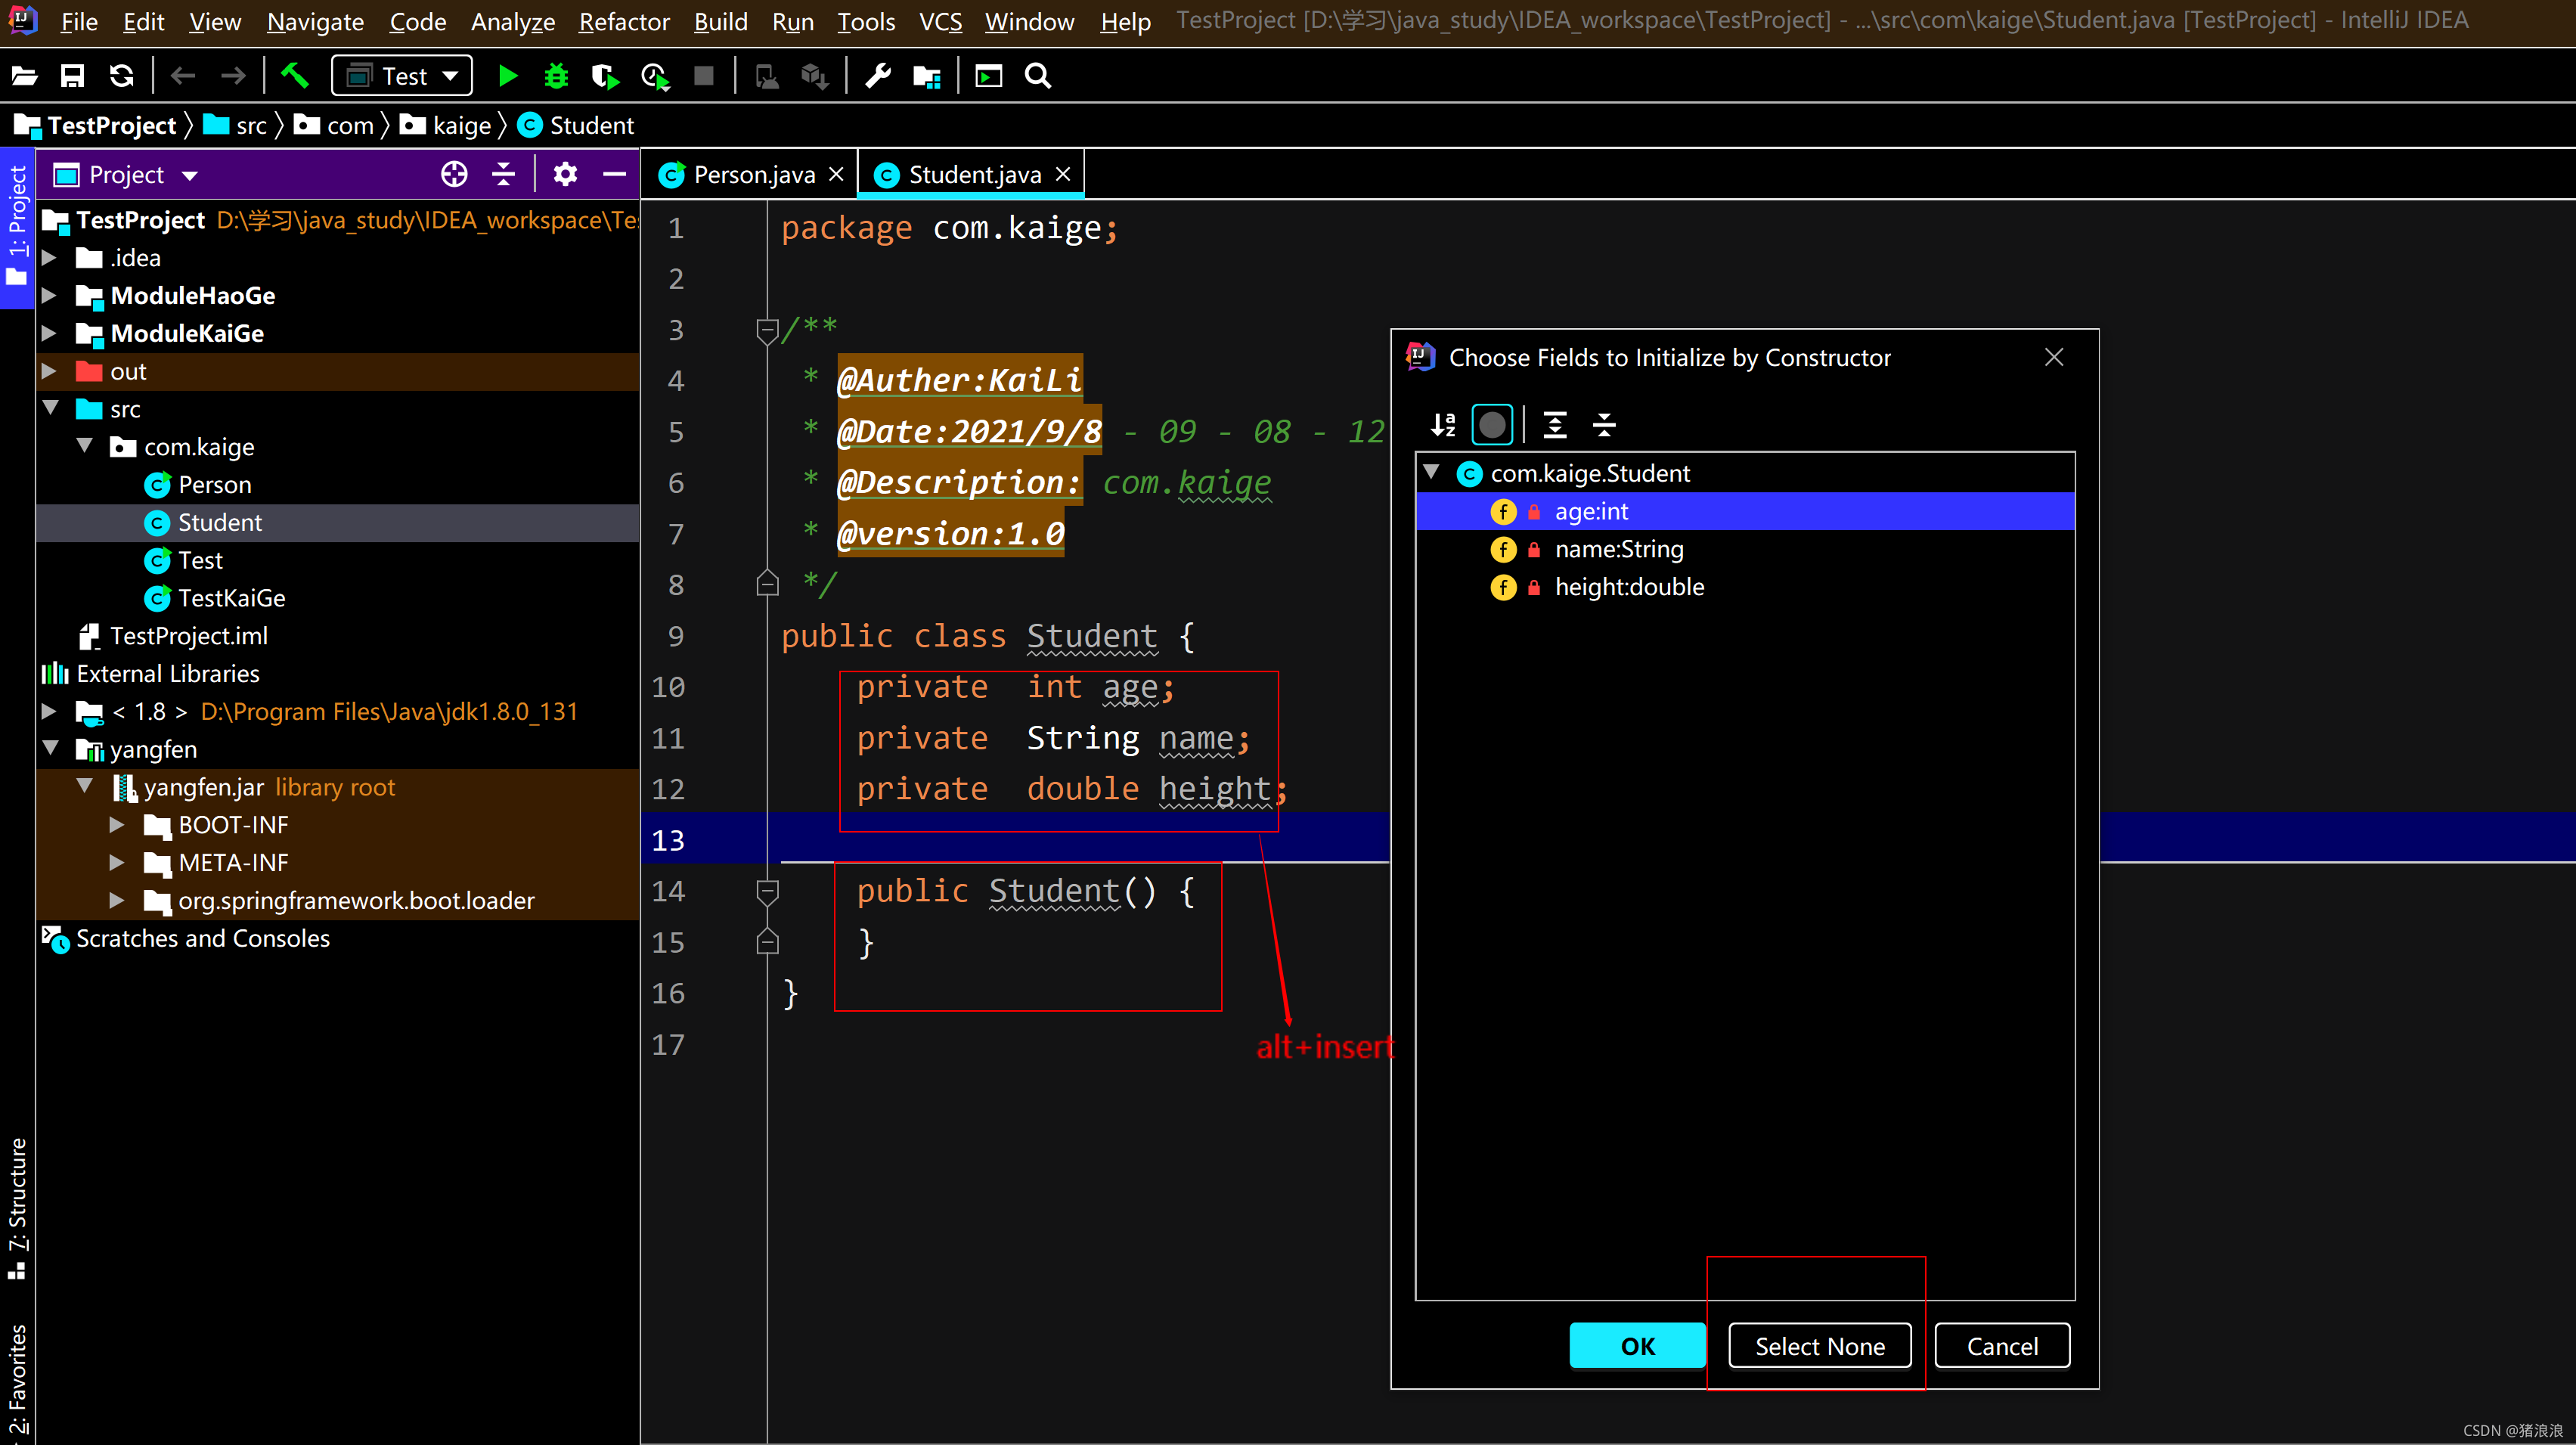Navigate back with left arrow icon
This screenshot has width=2576, height=1445.
[x=183, y=76]
